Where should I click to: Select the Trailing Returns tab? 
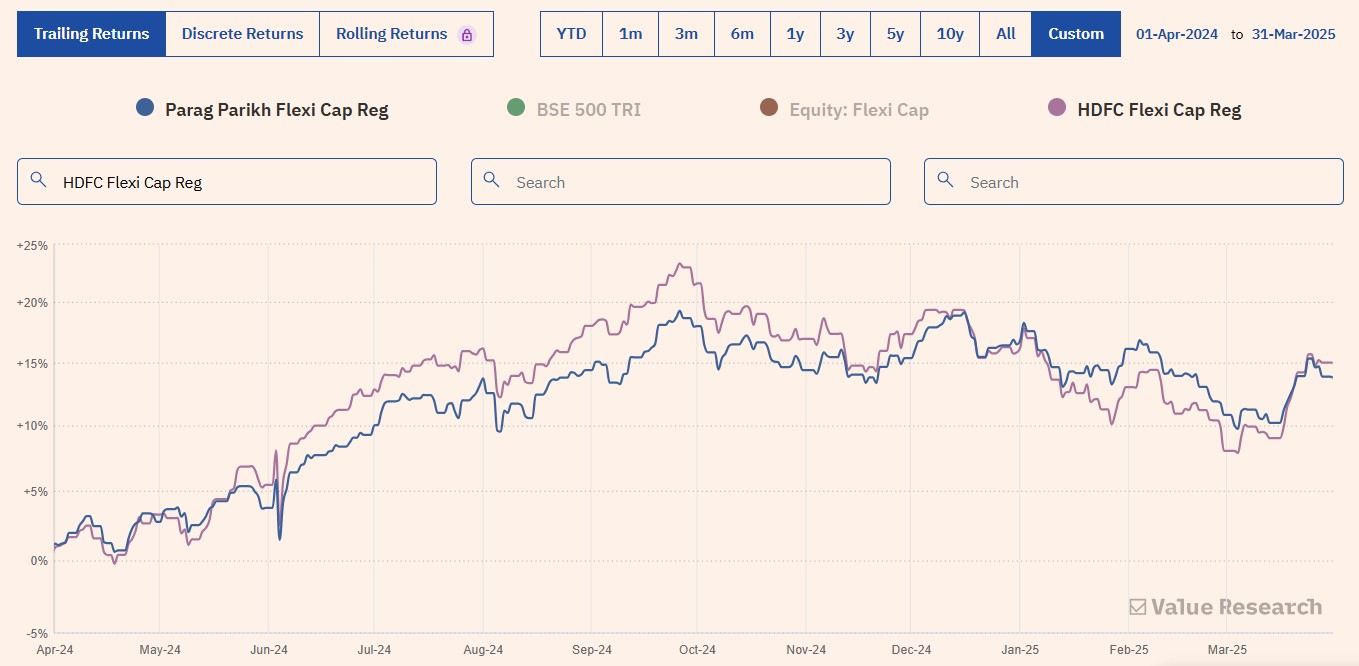(x=91, y=34)
